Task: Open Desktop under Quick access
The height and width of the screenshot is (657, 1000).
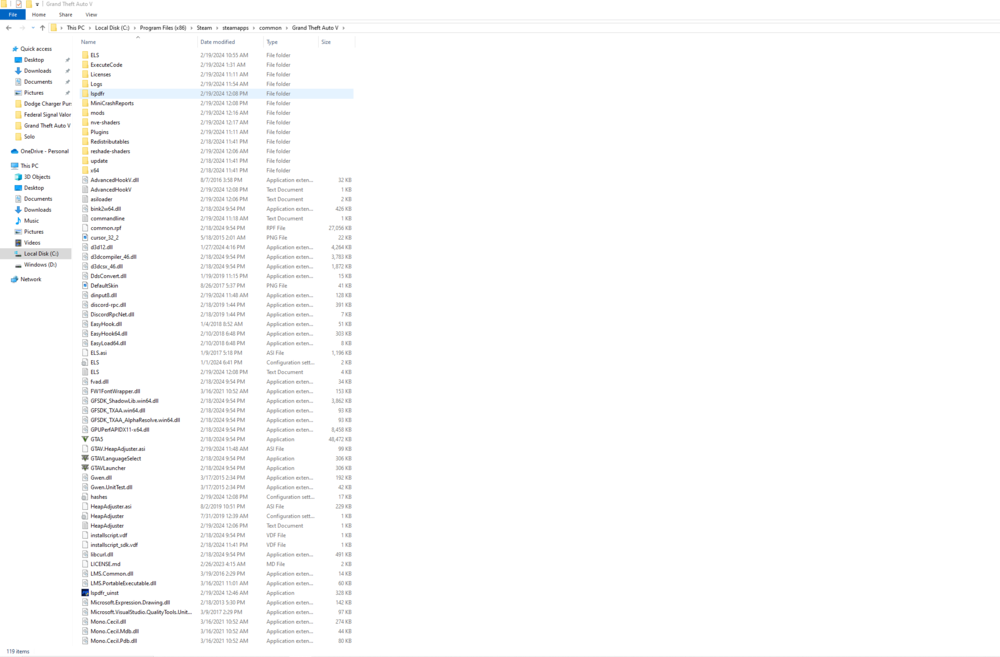Action: tap(34, 60)
